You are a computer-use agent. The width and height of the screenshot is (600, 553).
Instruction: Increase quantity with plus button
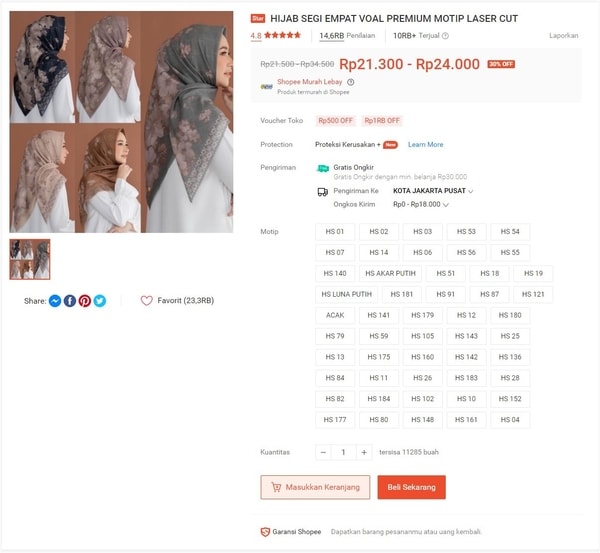[x=364, y=452]
